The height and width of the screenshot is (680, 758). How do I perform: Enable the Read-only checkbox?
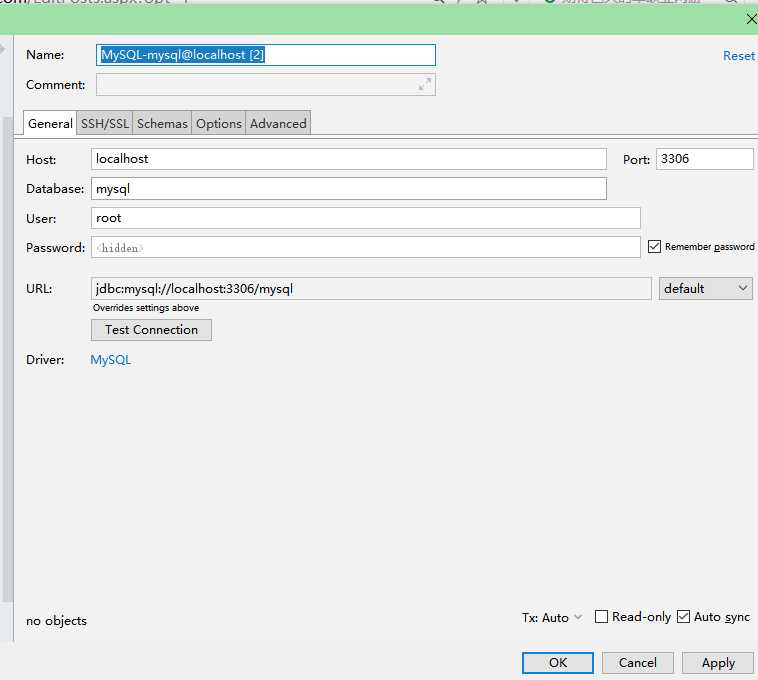click(601, 617)
